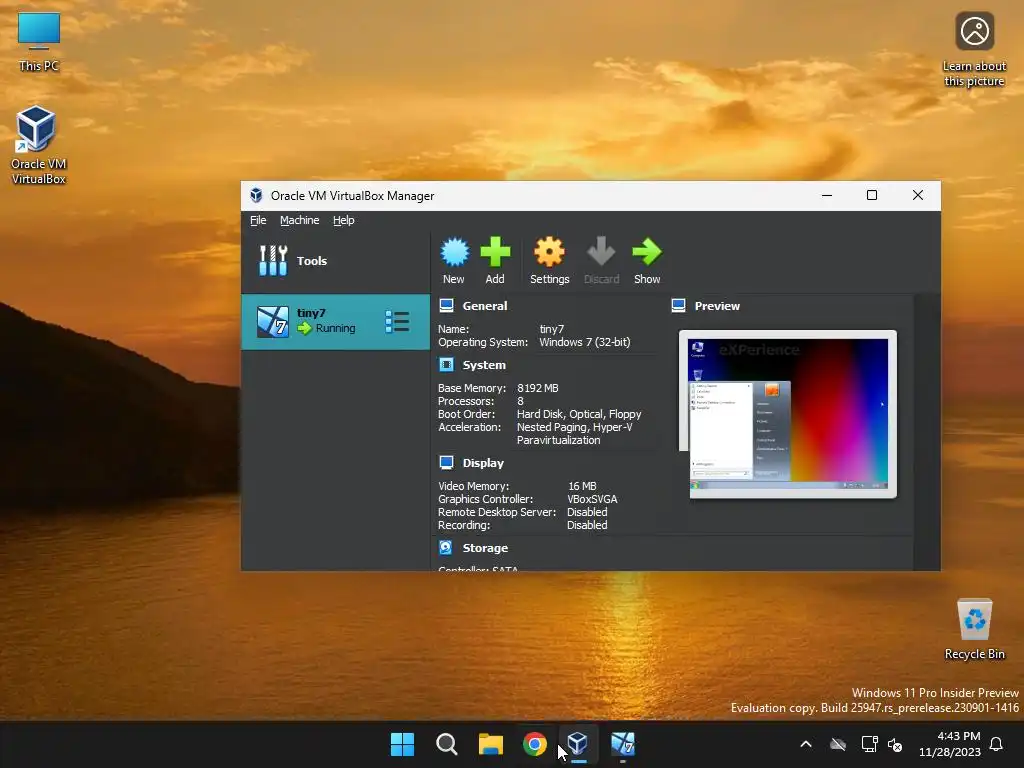Screen dimensions: 1024x768
Task: Launch Google Chrome from taskbar
Action: tap(535, 744)
